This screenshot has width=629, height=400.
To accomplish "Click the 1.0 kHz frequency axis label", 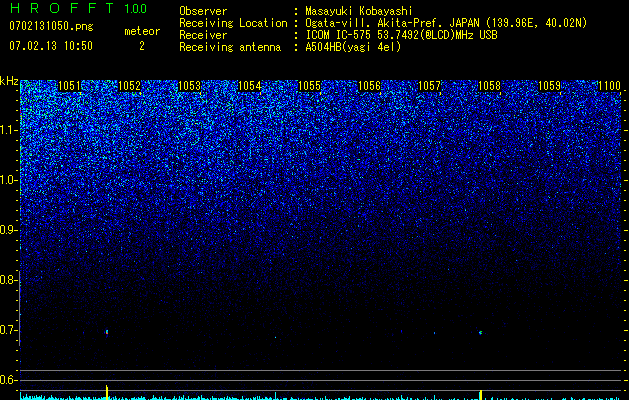I will [8, 180].
